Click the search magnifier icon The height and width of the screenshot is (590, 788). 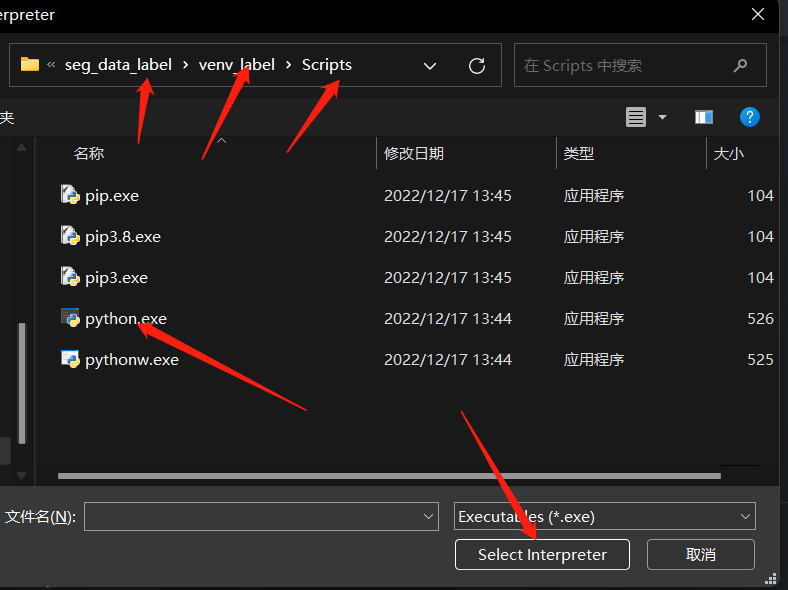click(x=740, y=65)
